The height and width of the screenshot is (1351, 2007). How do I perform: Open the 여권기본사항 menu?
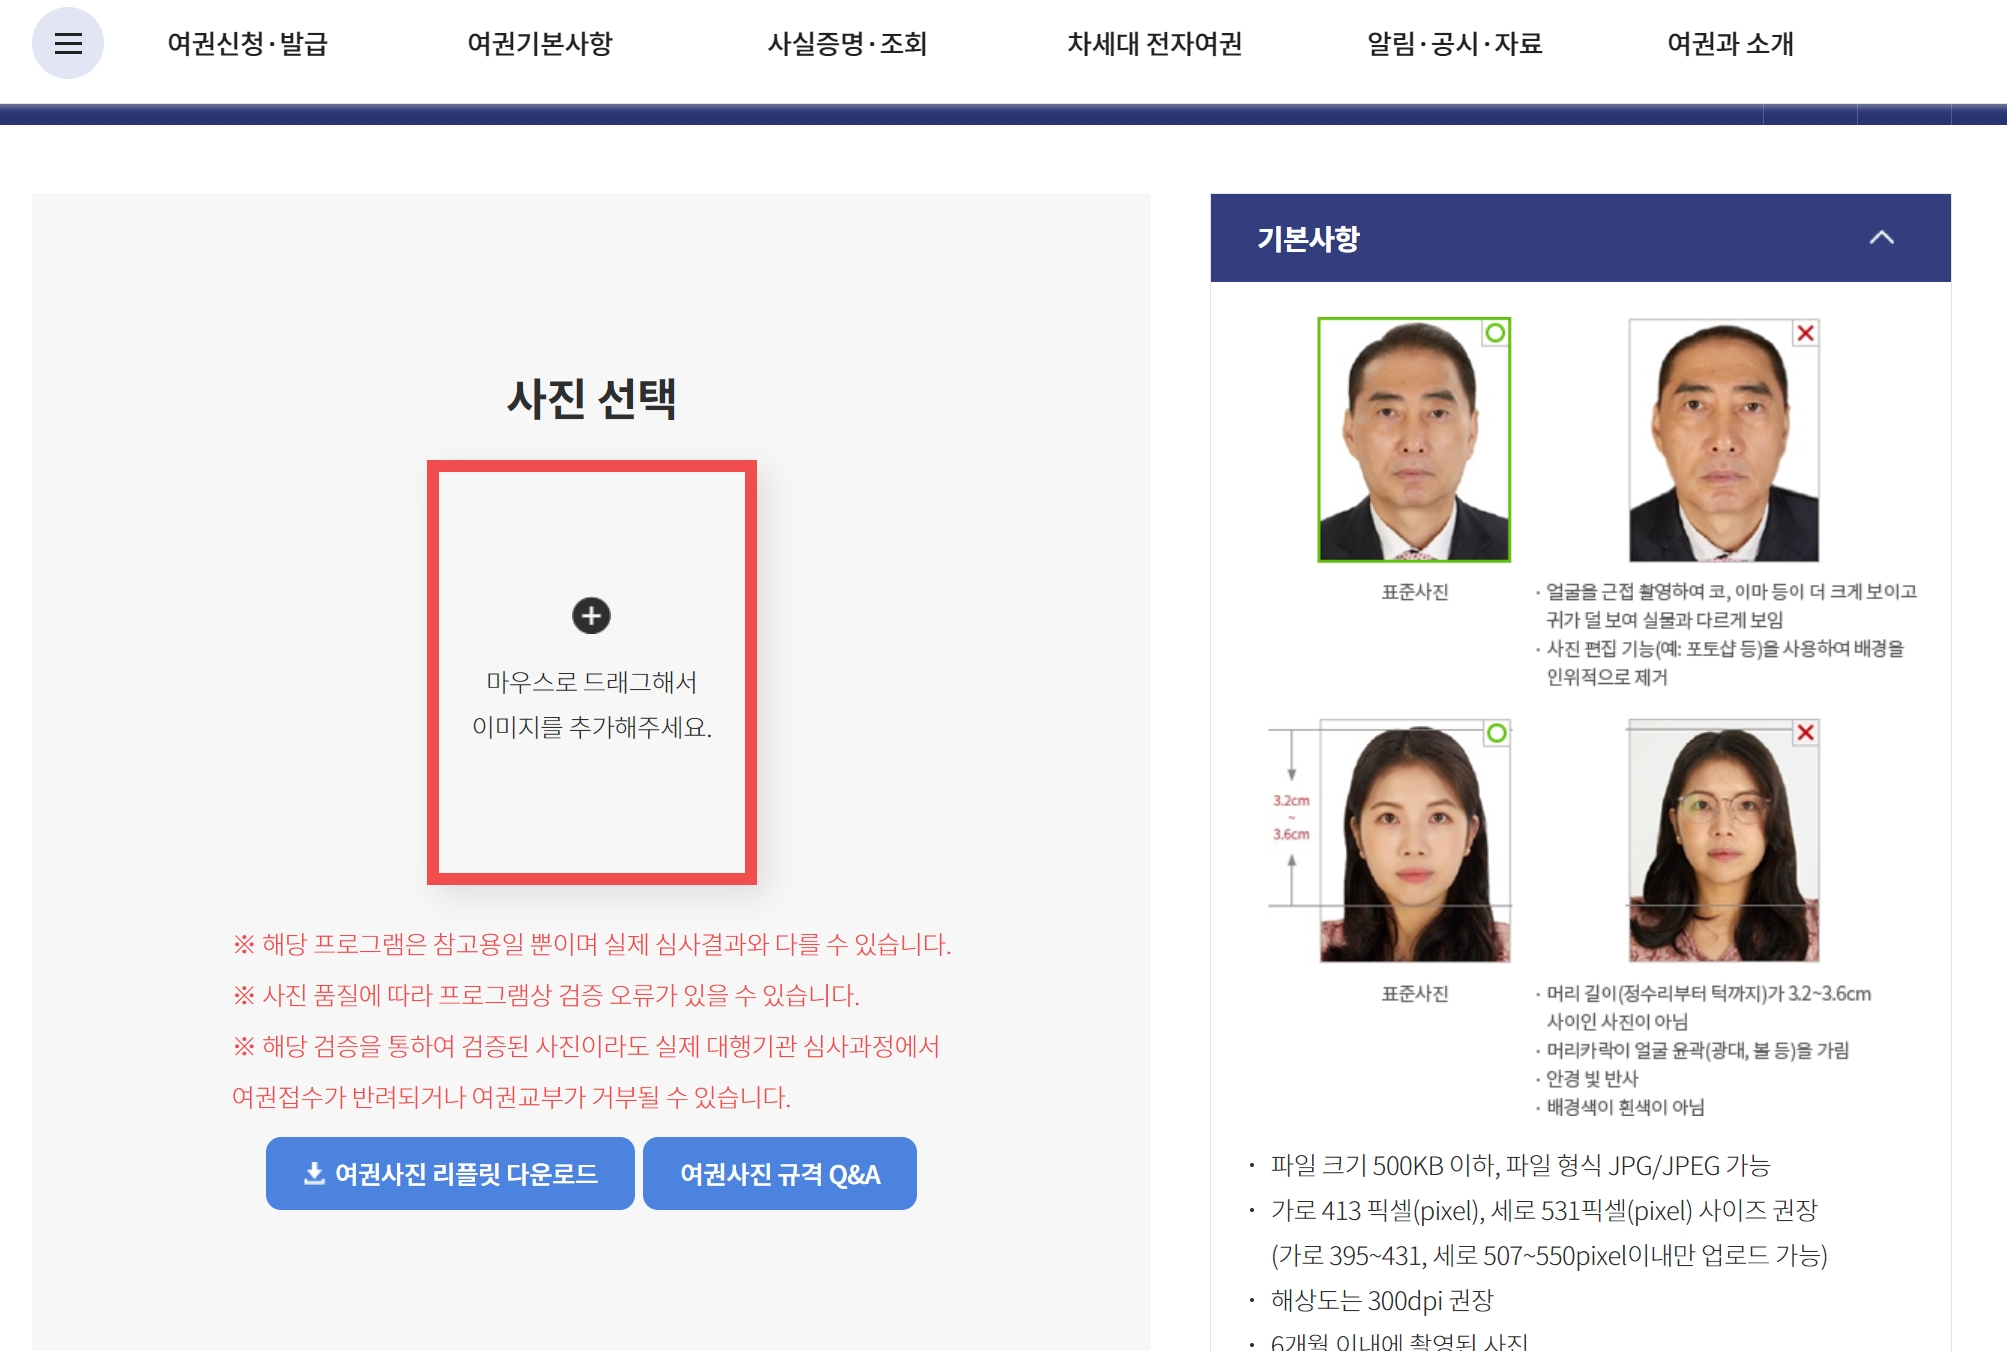[x=539, y=44]
